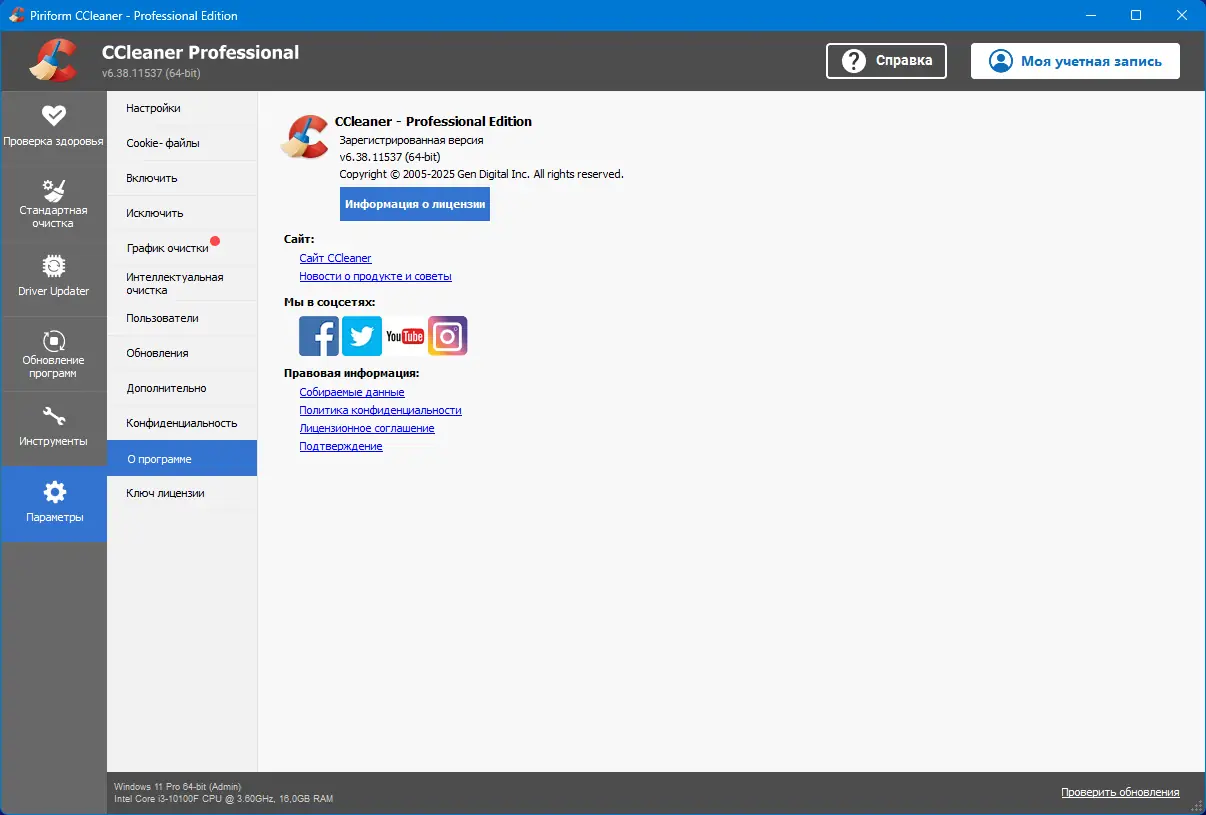Open the Ключ лицензии section

[182, 493]
